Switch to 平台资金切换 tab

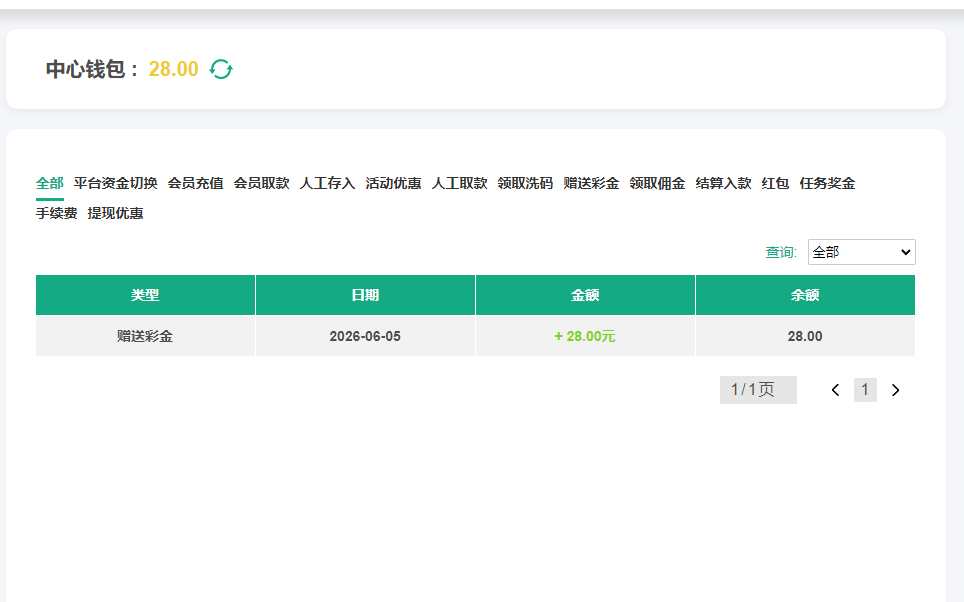(x=116, y=183)
